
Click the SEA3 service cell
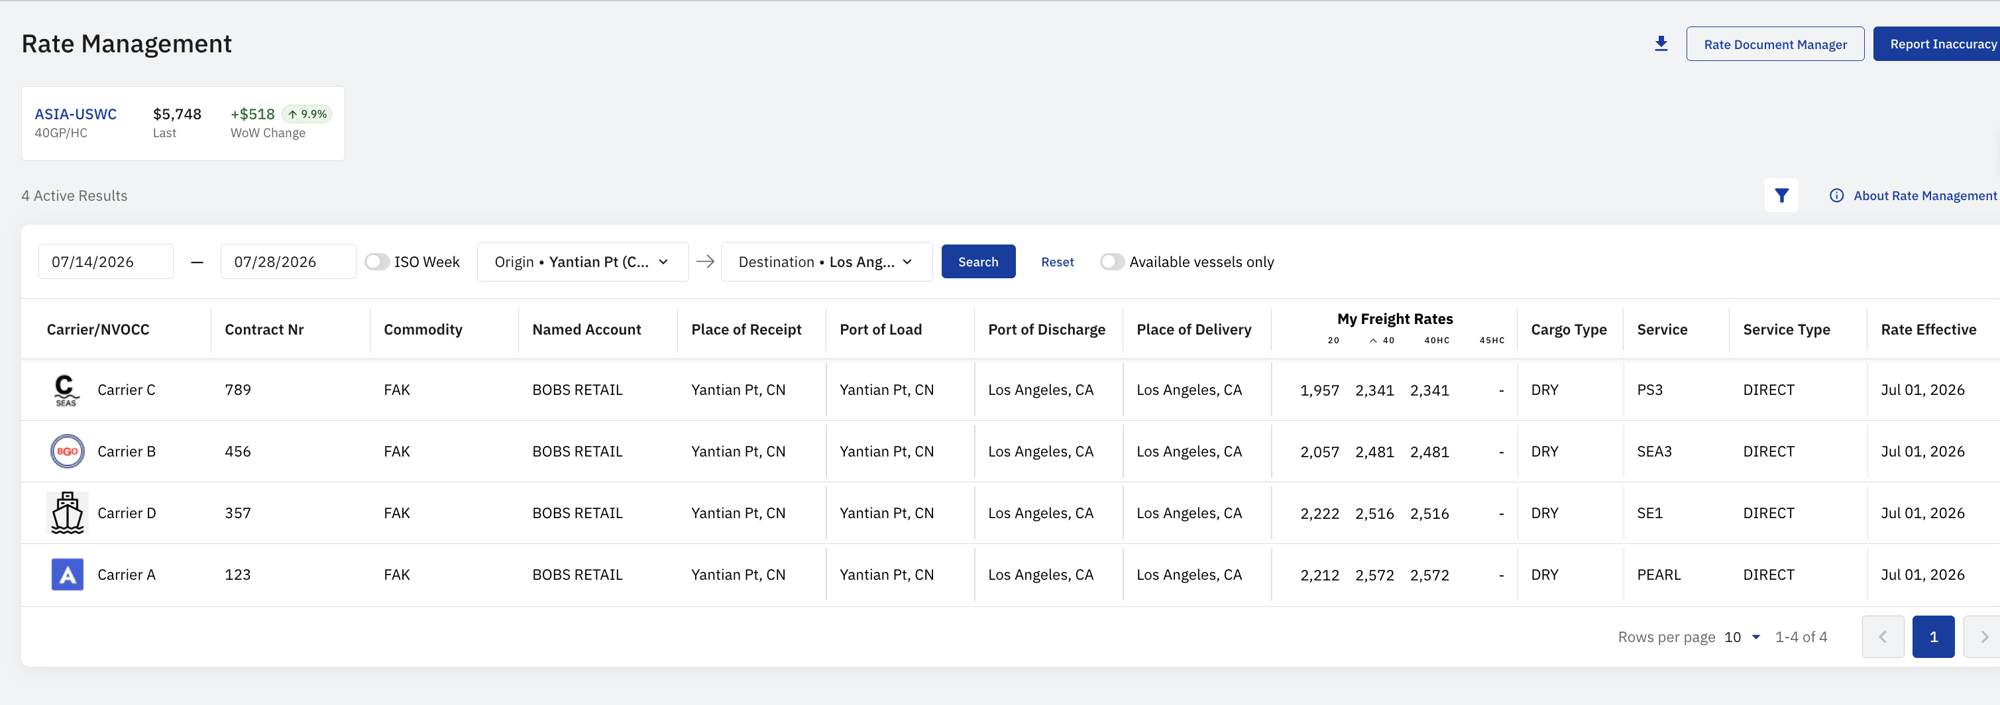pos(1654,452)
